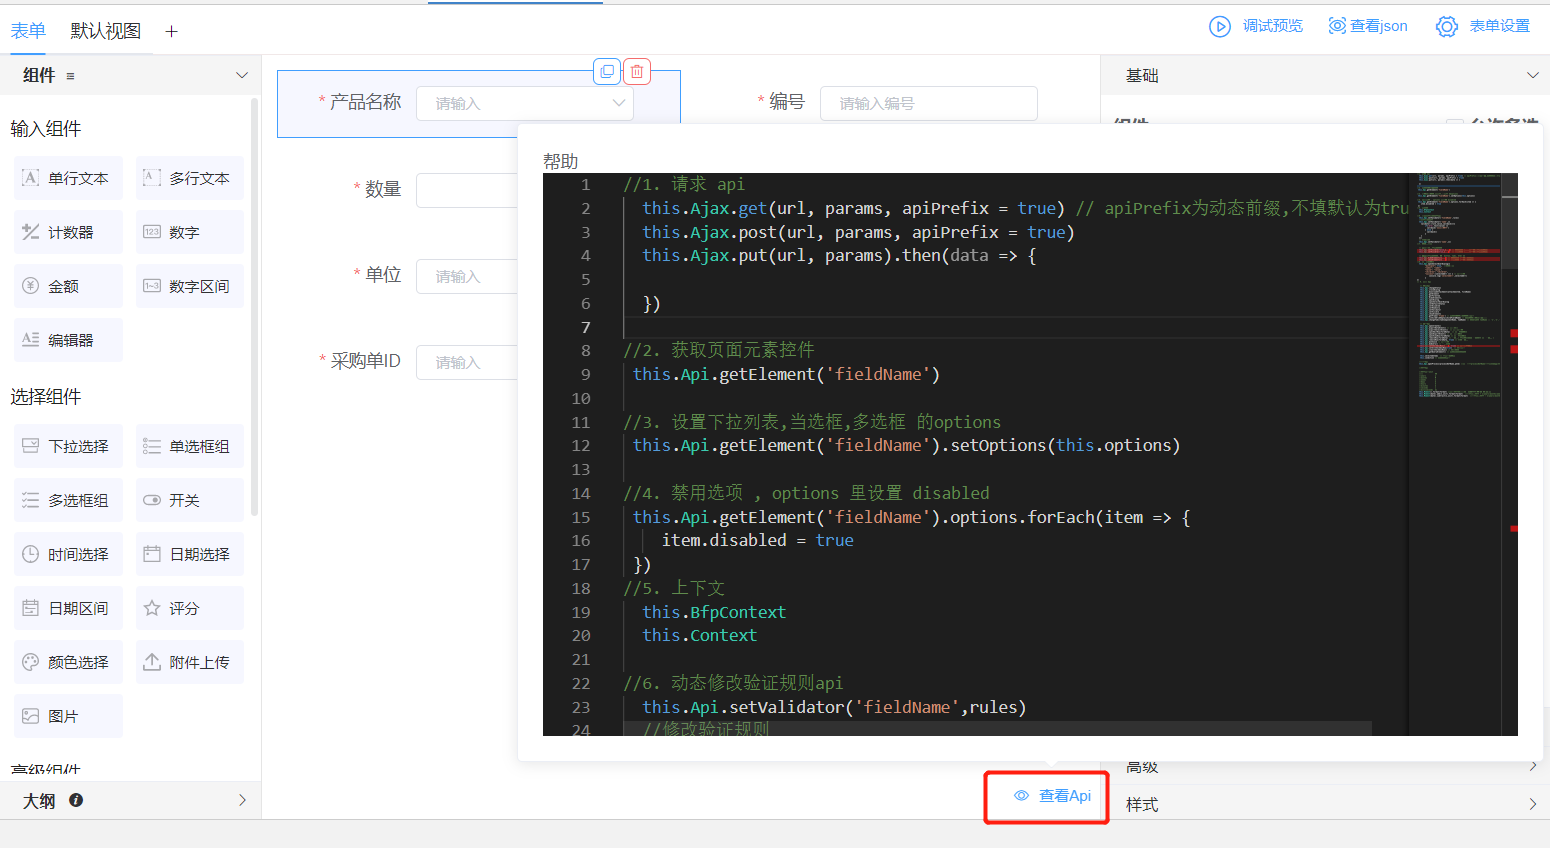Select the single-line text component
This screenshot has width=1550, height=848.
[x=68, y=178]
